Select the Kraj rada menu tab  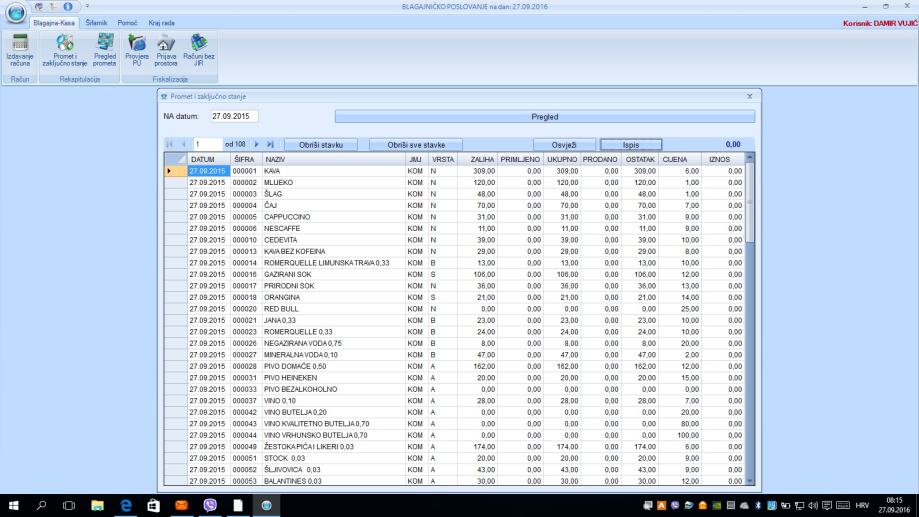(x=161, y=23)
